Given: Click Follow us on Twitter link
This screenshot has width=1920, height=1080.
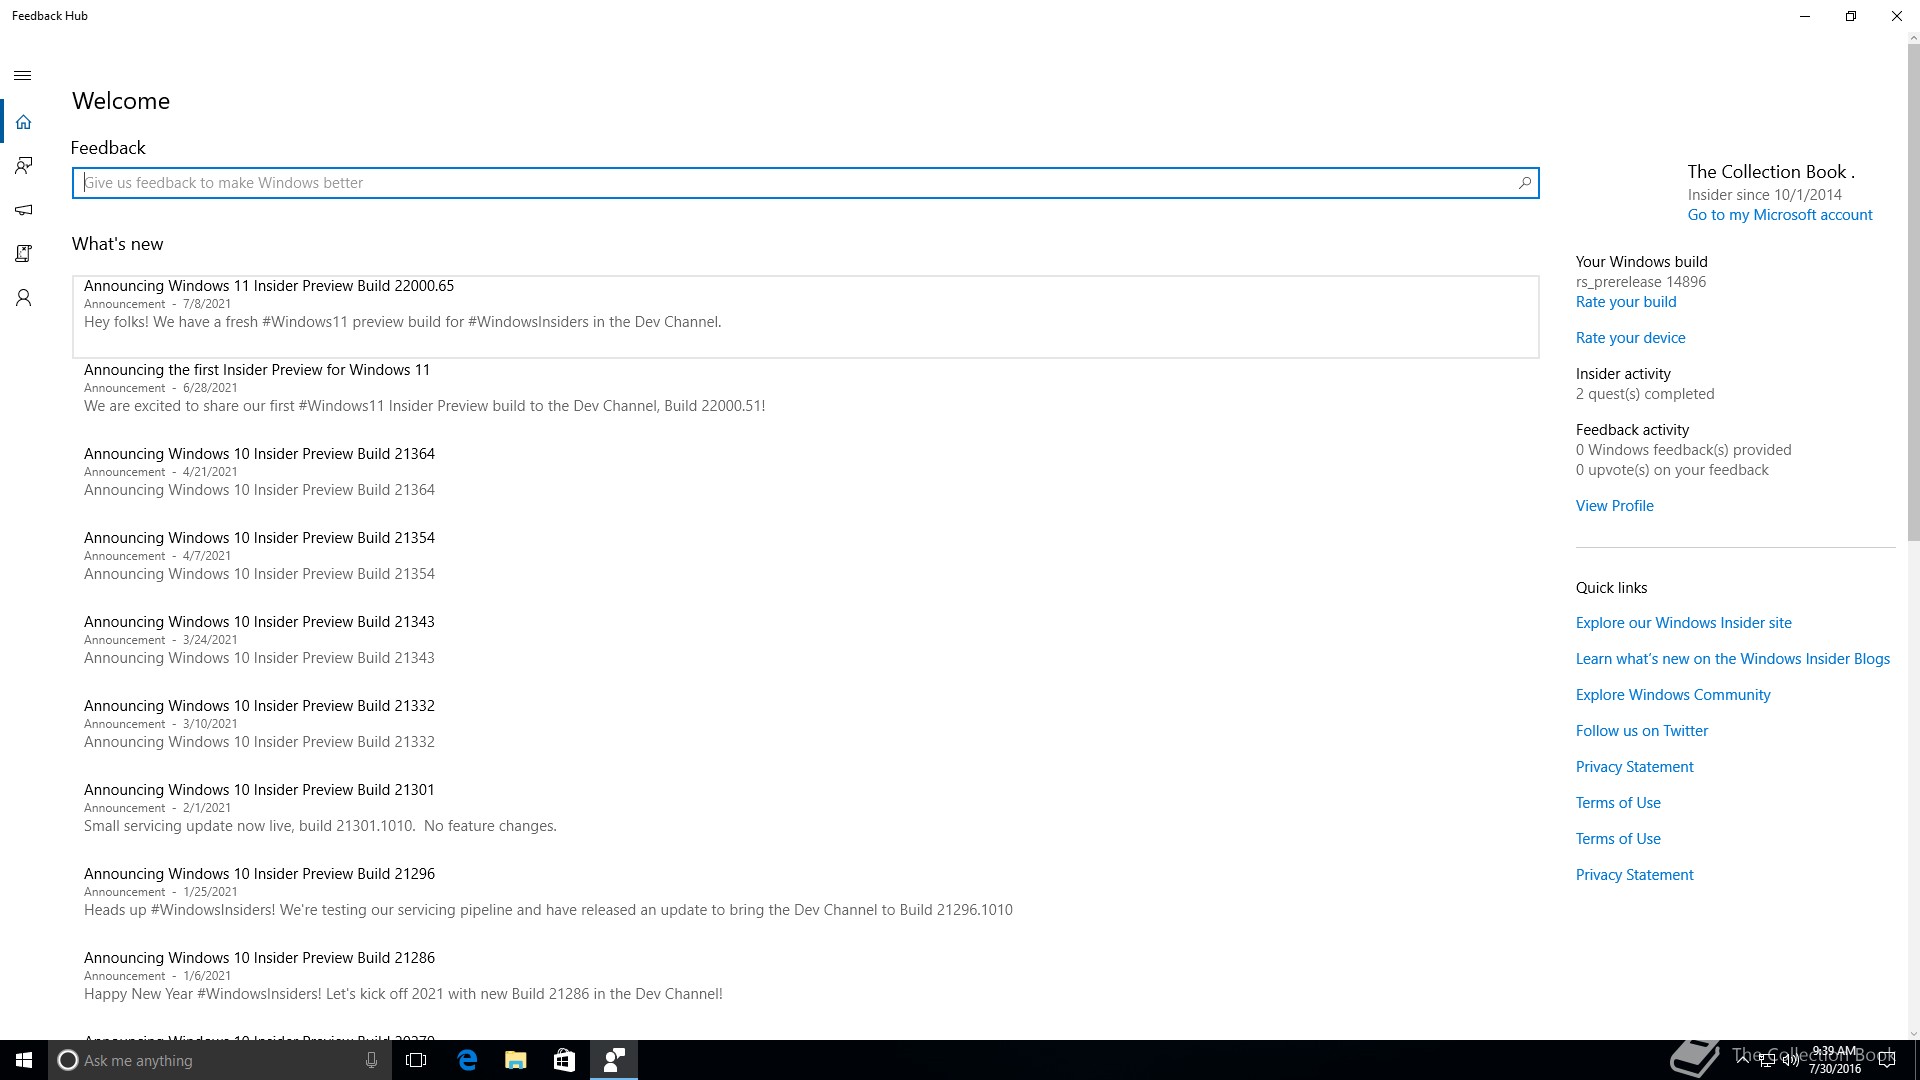Looking at the screenshot, I should click(1641, 731).
